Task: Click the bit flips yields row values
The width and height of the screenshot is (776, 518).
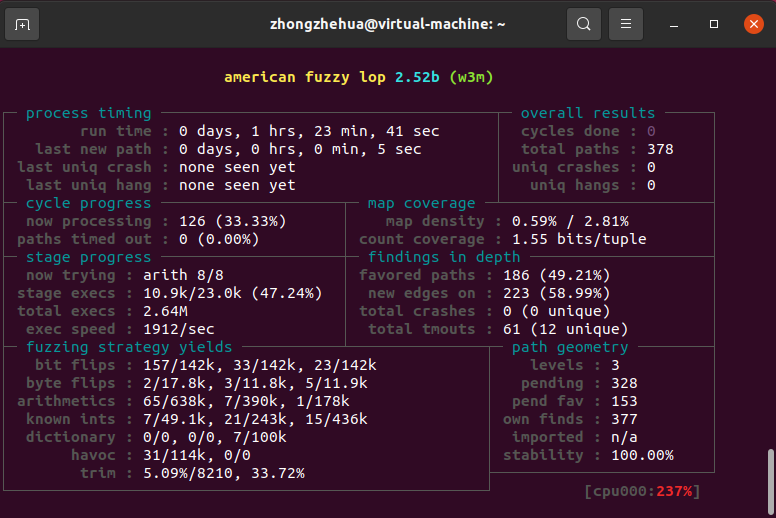Action: [259, 365]
